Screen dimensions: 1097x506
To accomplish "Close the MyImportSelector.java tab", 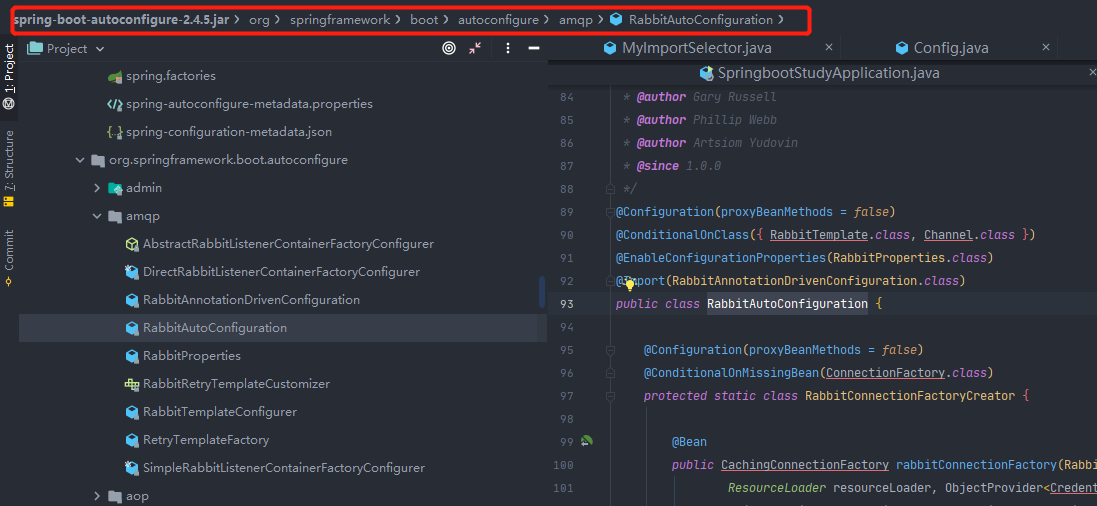I will [x=829, y=47].
